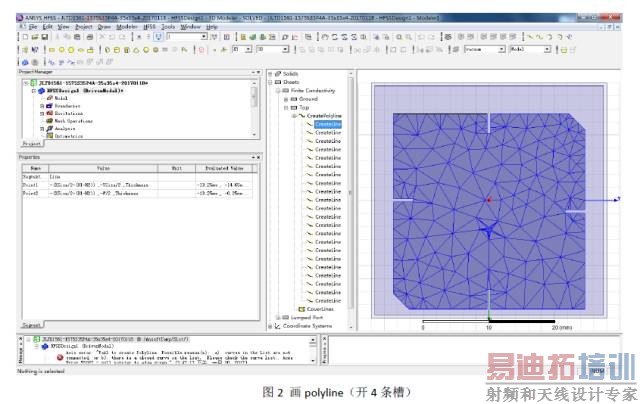This screenshot has width=640, height=404.
Task: Collapse the Top sheet node
Action: click(x=286, y=108)
